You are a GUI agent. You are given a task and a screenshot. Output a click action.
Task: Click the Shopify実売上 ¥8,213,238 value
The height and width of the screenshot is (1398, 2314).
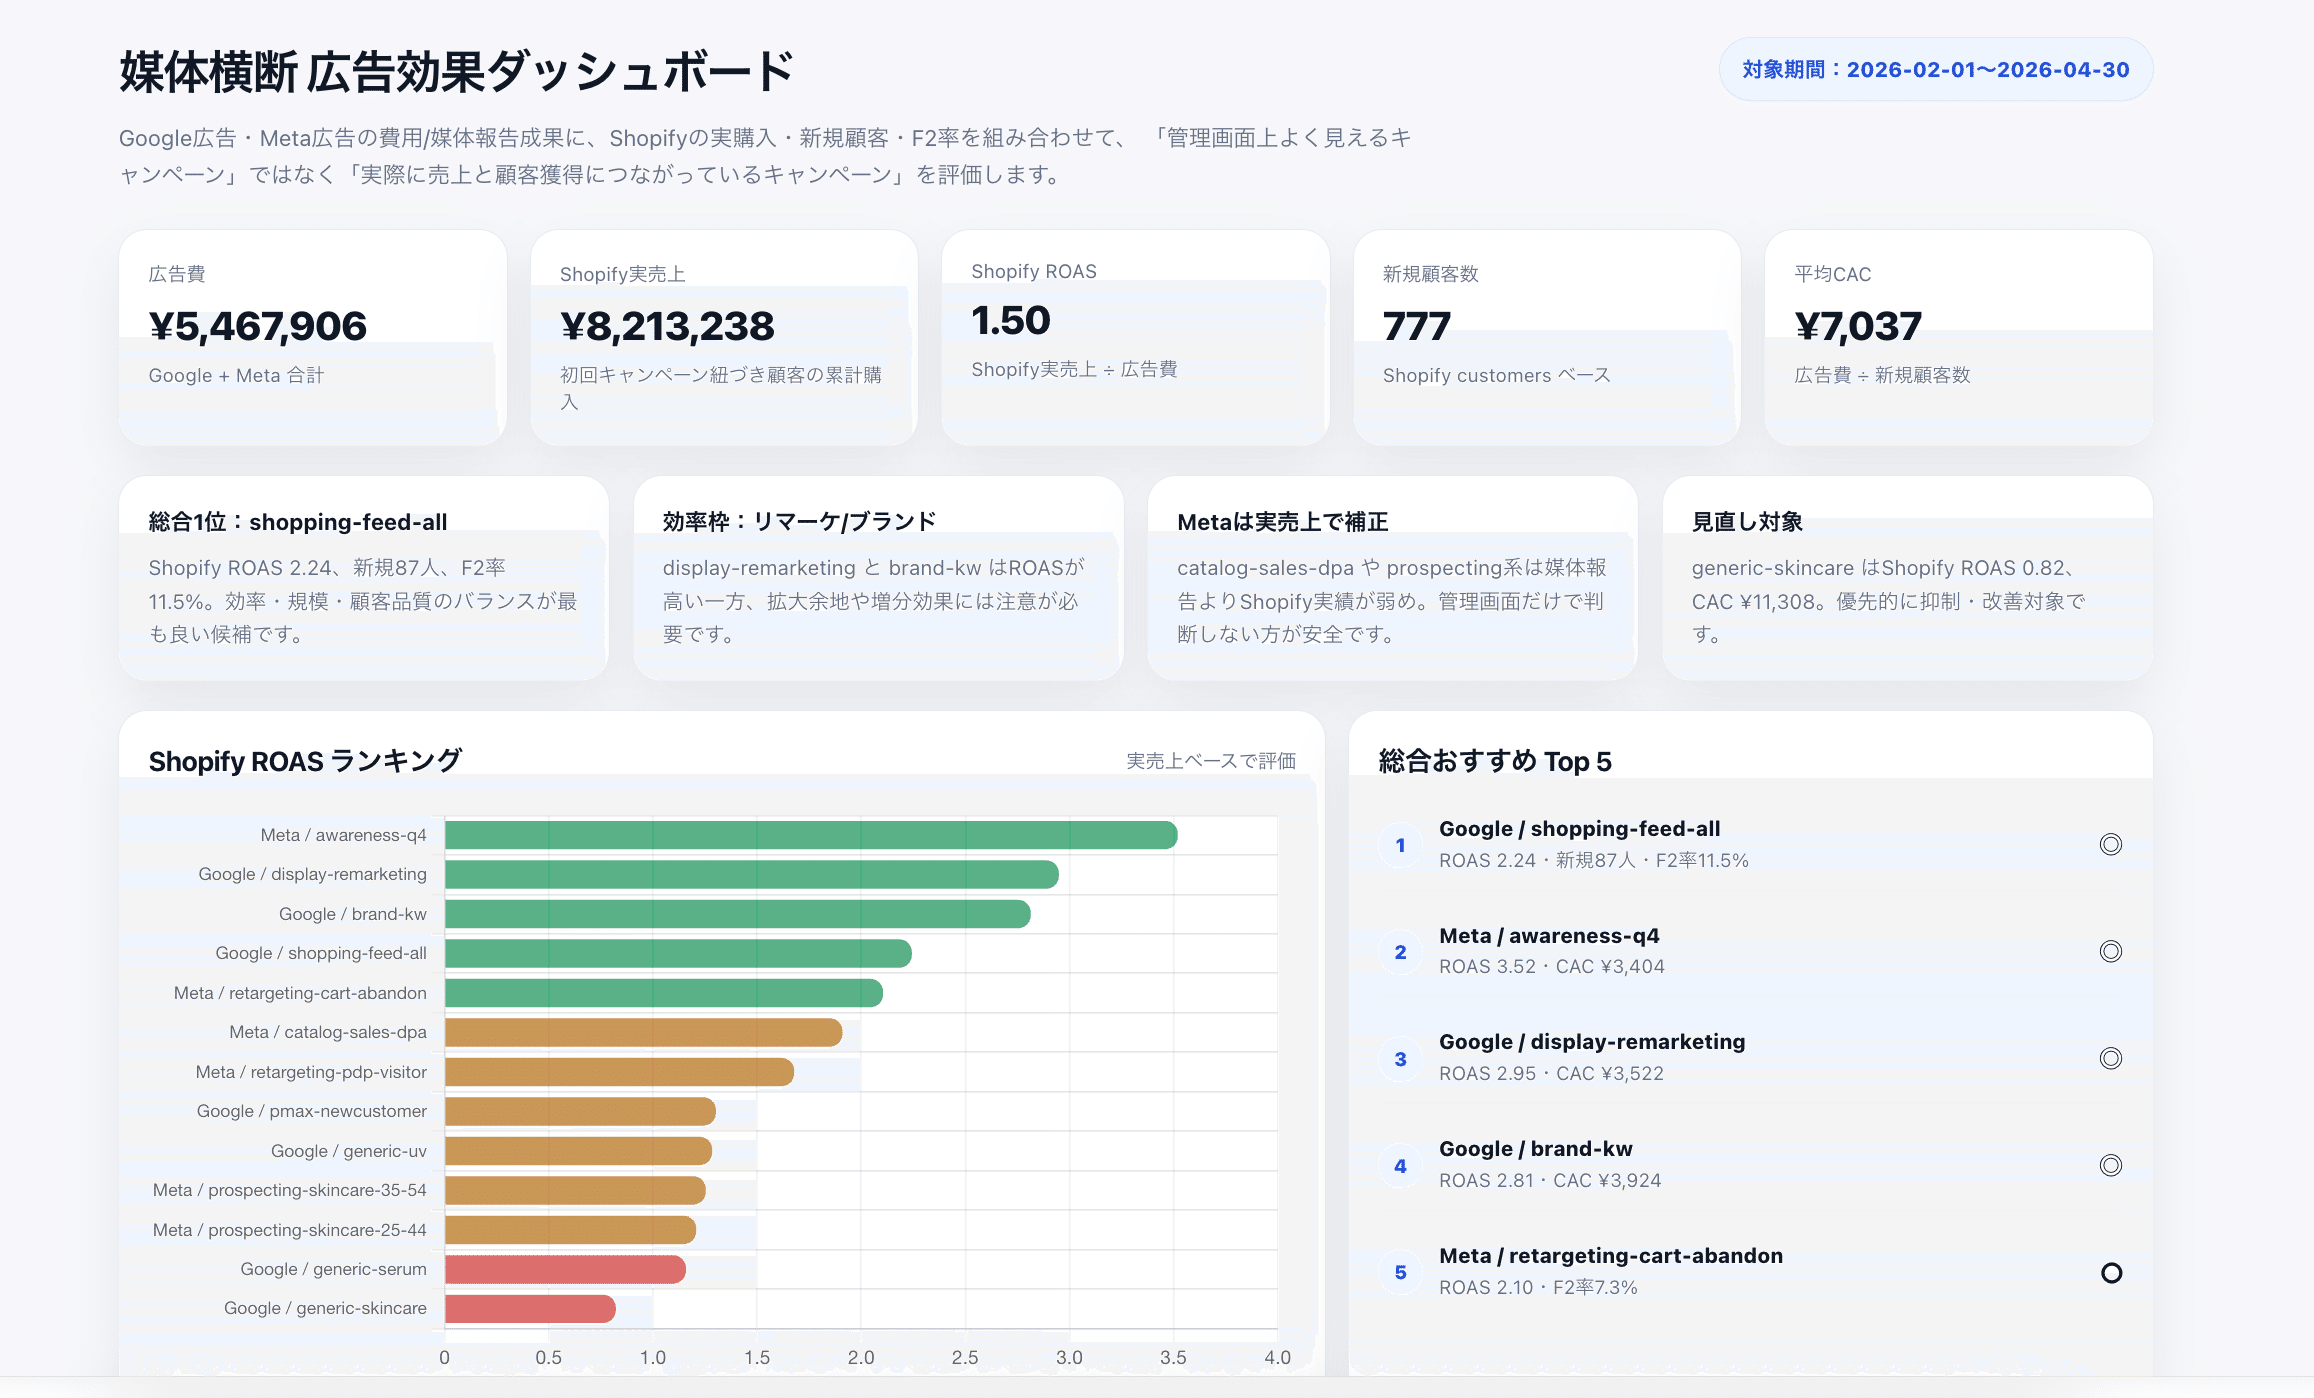(x=667, y=326)
